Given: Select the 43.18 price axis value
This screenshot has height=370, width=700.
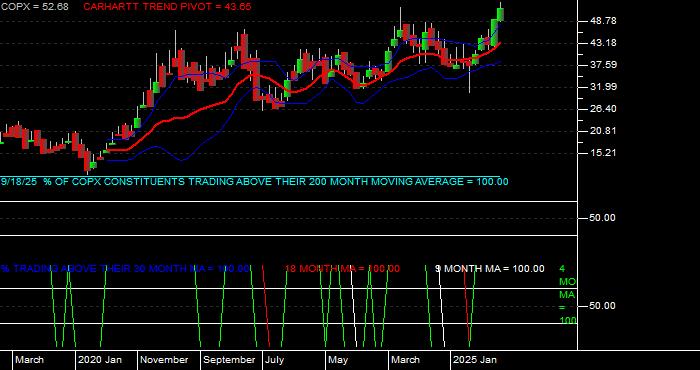Looking at the screenshot, I should coord(603,43).
